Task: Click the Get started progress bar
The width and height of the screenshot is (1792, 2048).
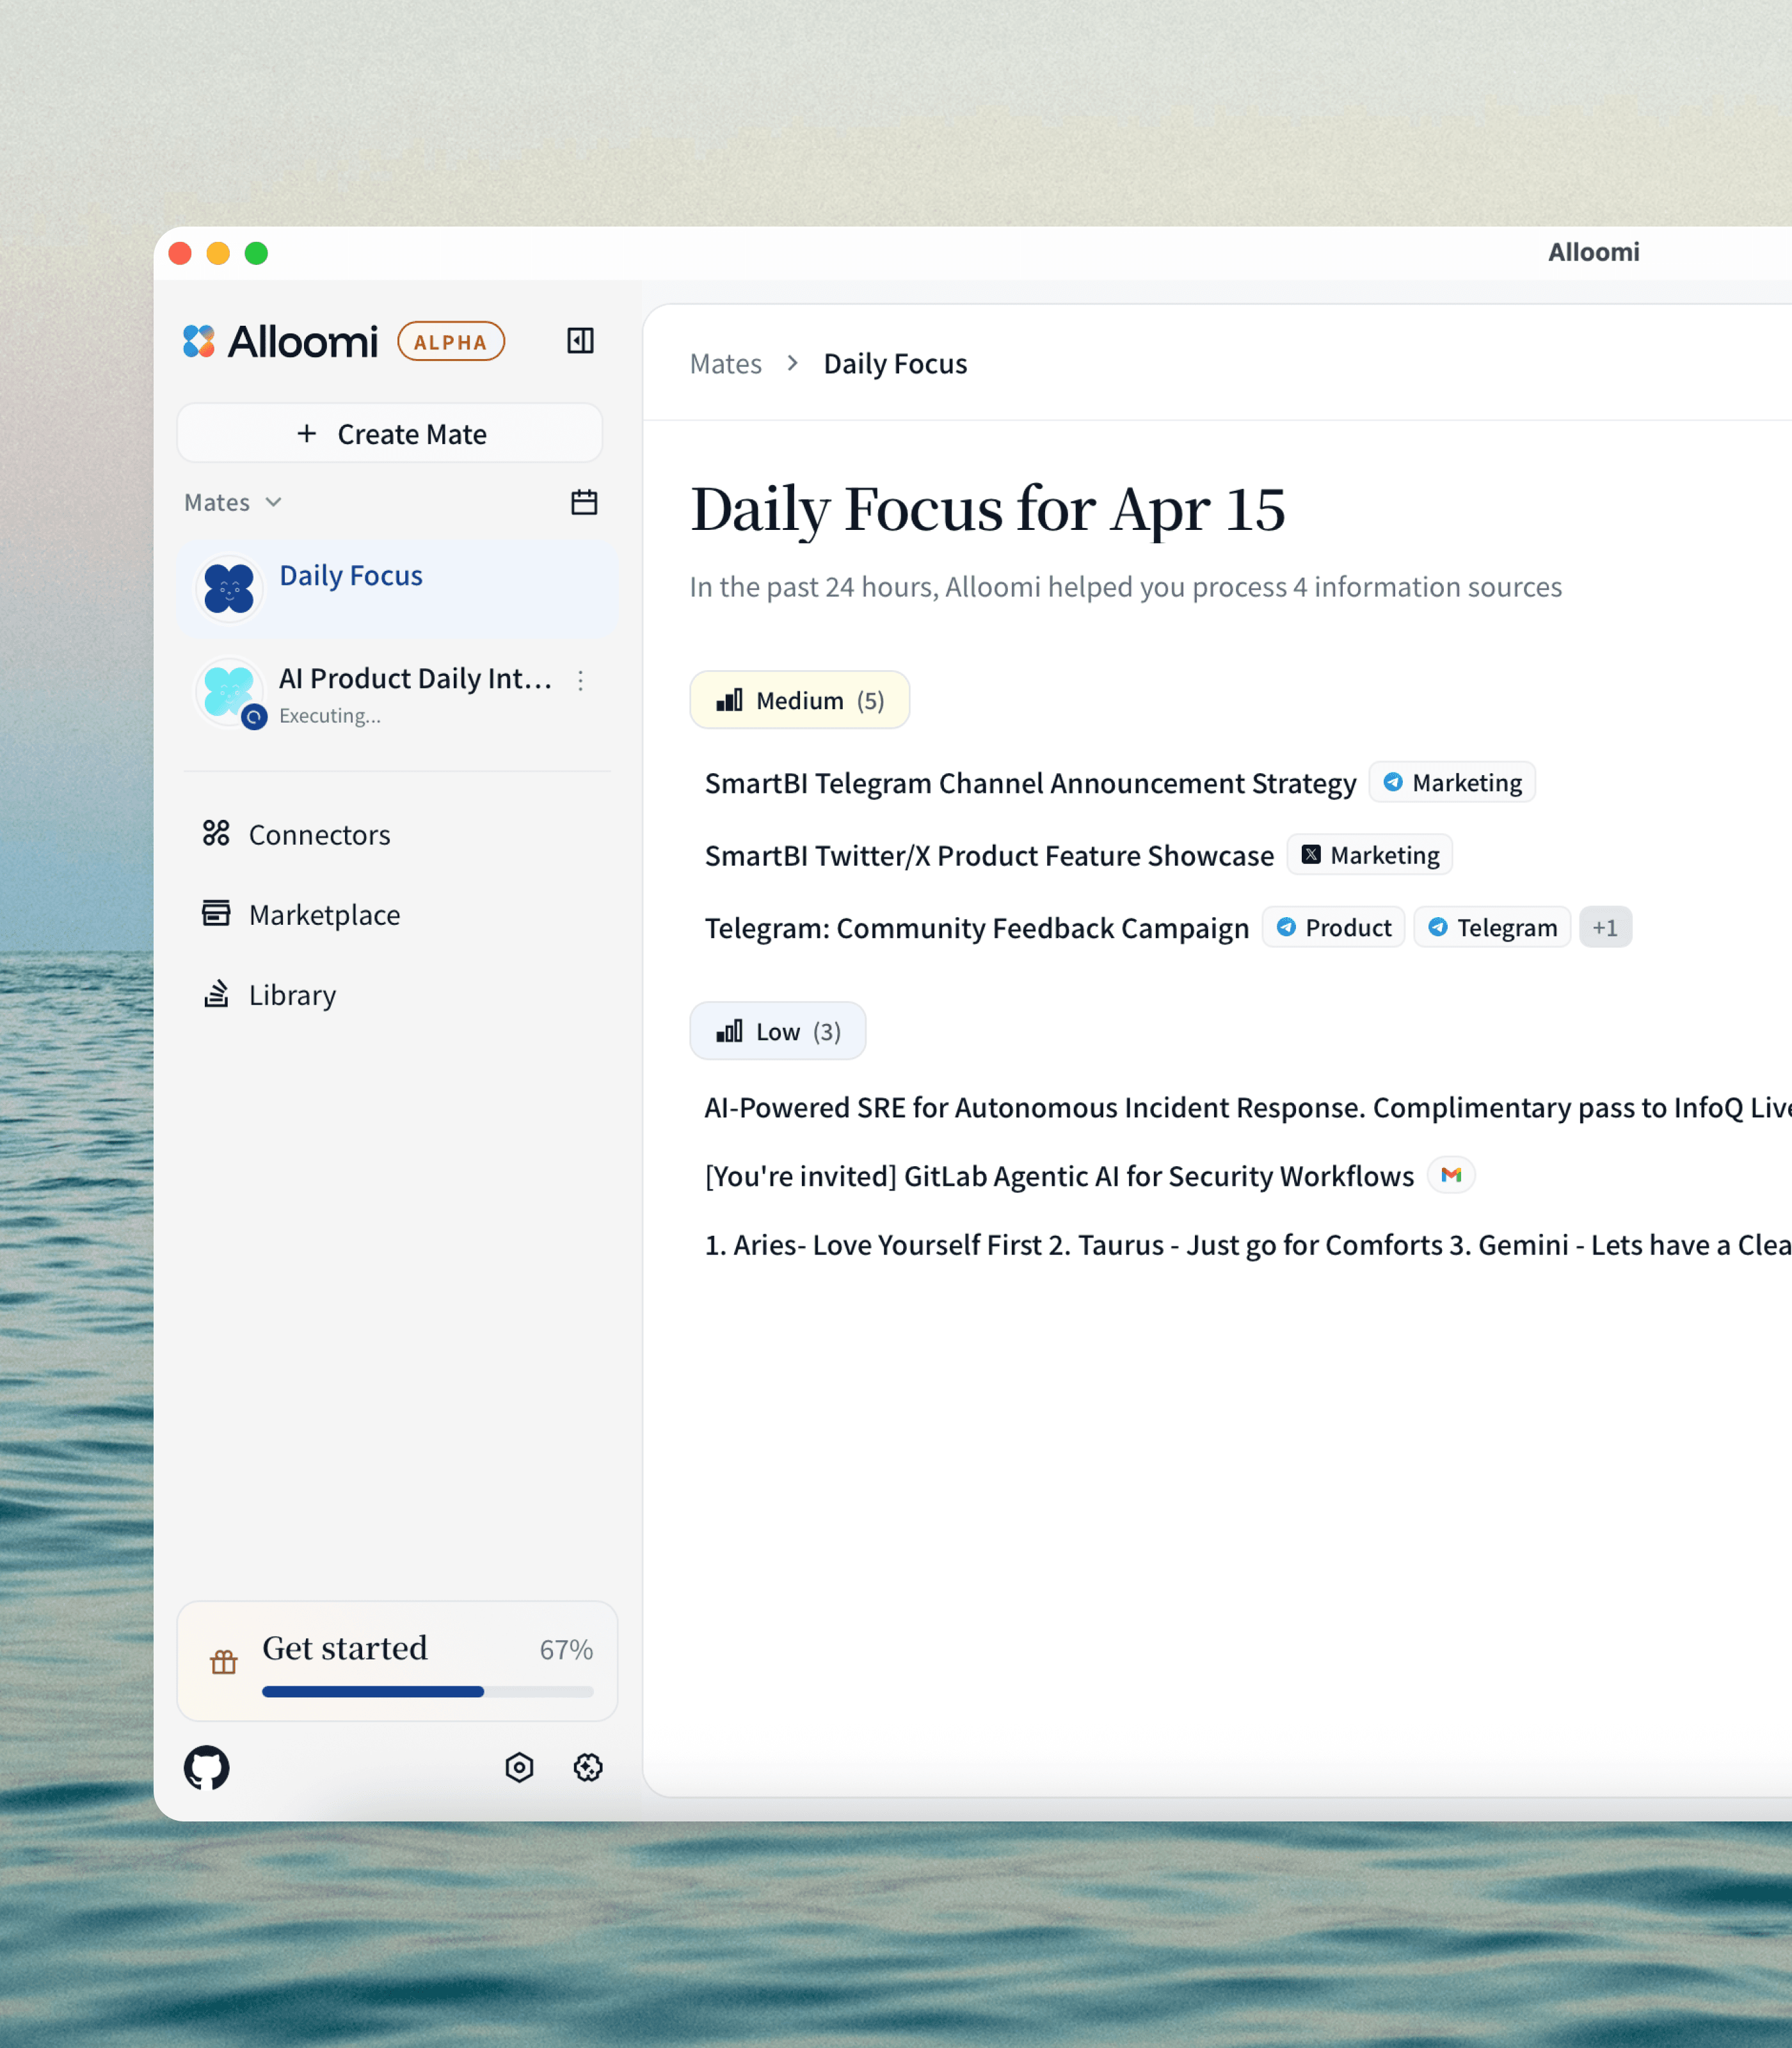Action: tap(428, 1691)
